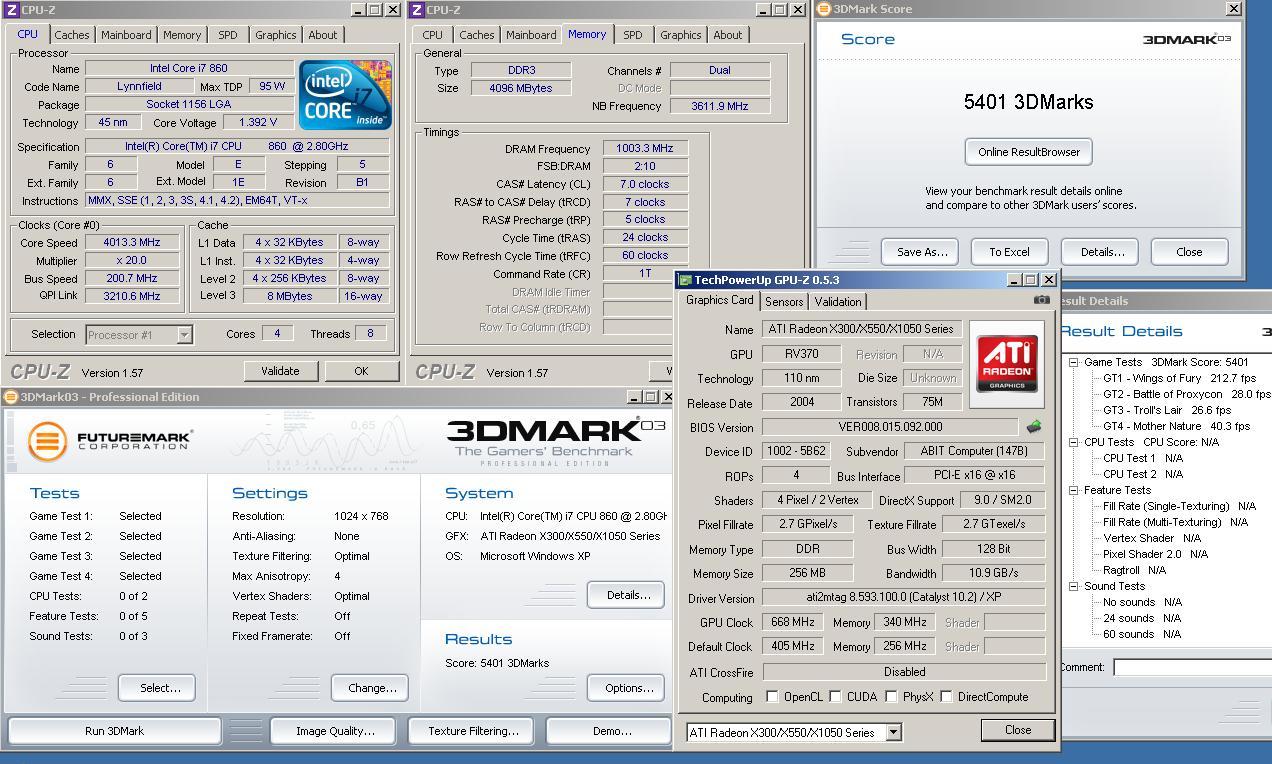Select GT3 - Troll's Lair row

coord(1167,410)
